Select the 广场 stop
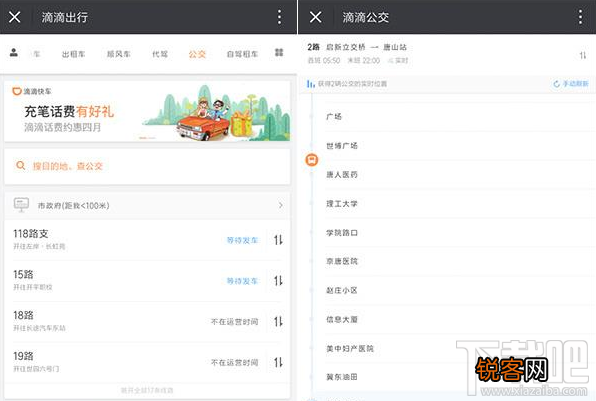Screen dimensions: 596x401 pyautogui.click(x=334, y=116)
